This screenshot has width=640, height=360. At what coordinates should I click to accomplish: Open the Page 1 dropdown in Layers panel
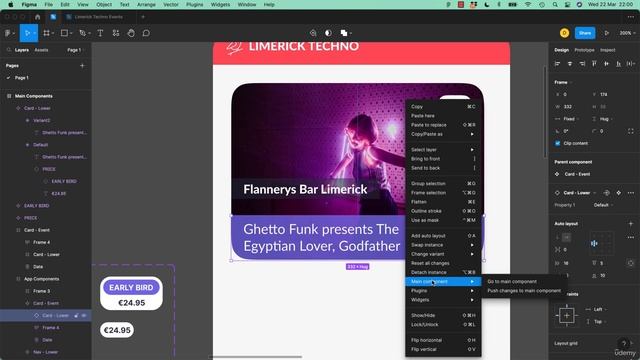click(76, 50)
